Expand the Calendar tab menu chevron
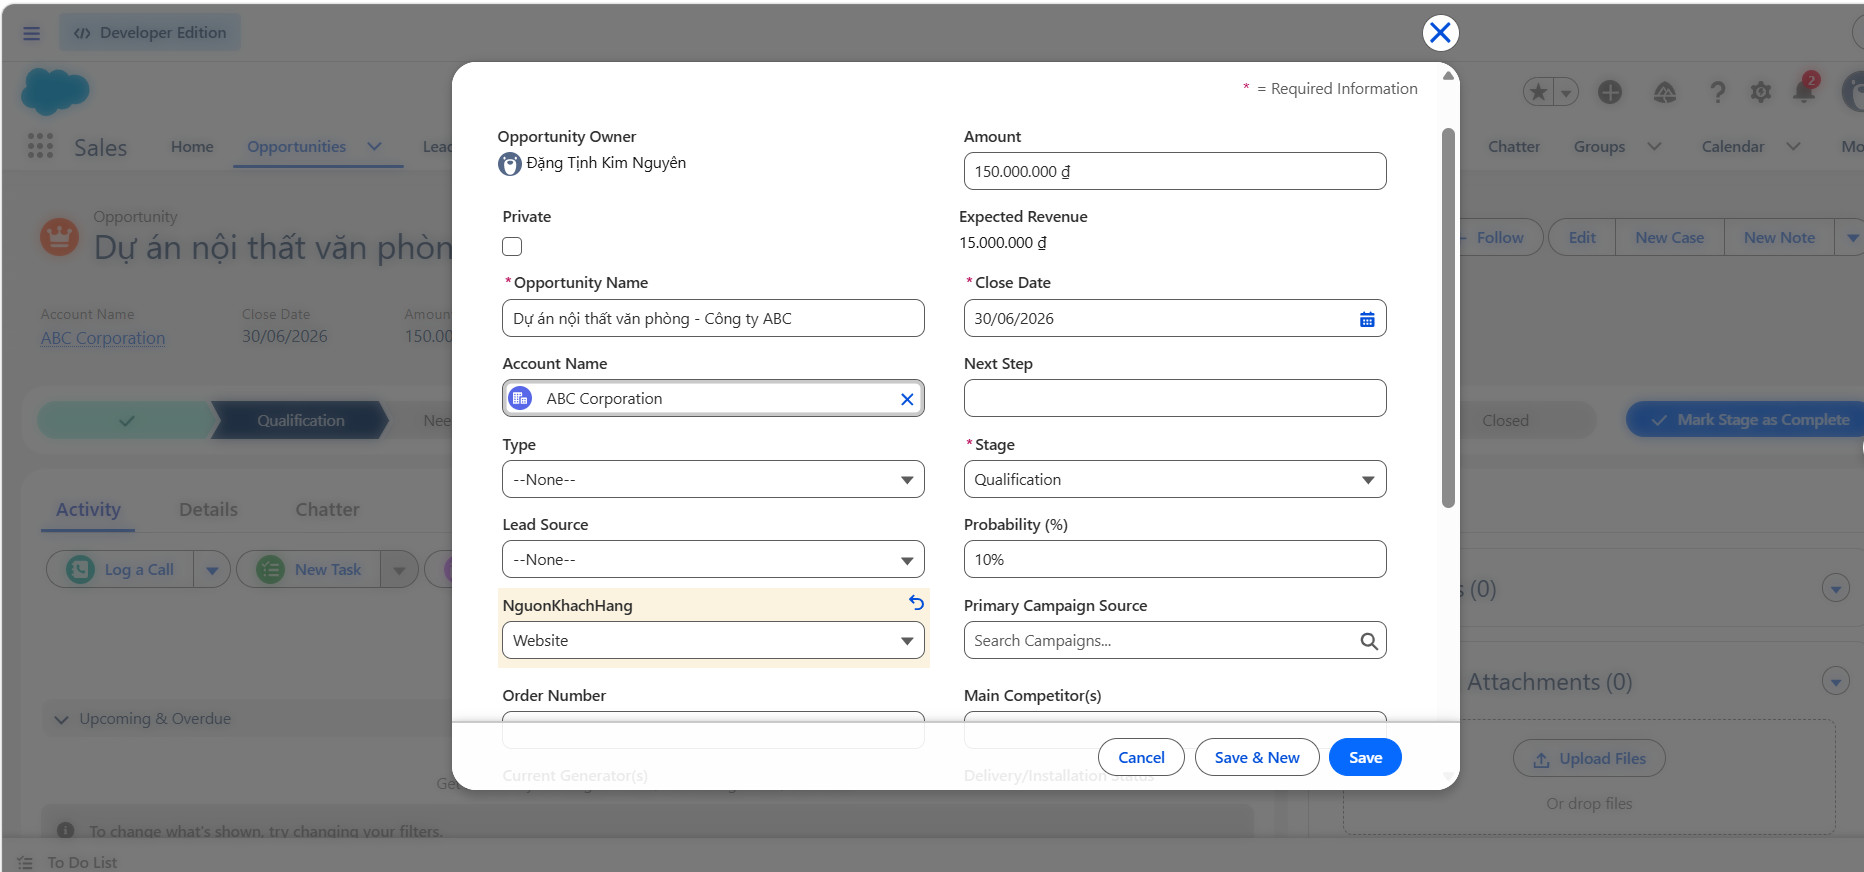This screenshot has width=1864, height=872. coord(1794,146)
